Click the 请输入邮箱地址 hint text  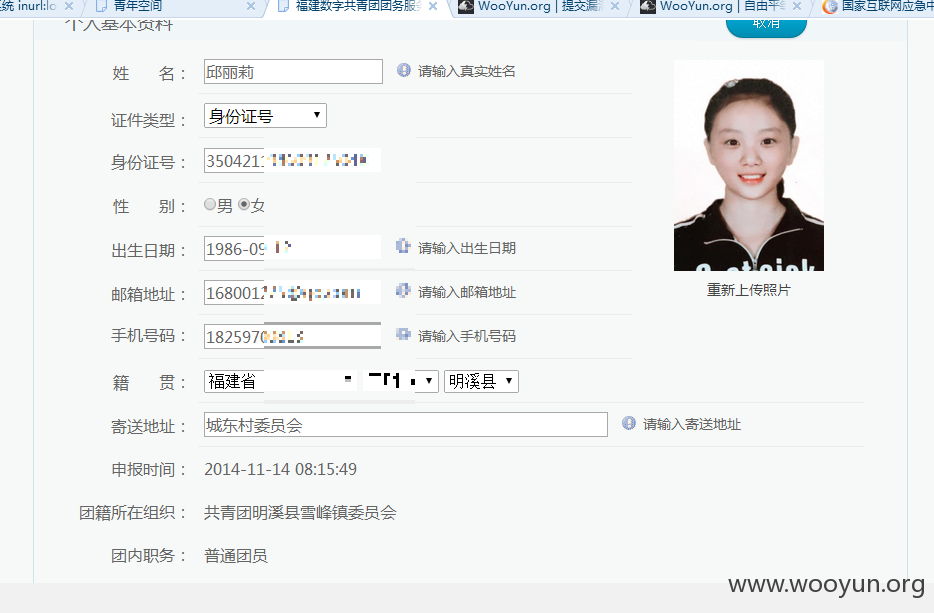point(466,292)
